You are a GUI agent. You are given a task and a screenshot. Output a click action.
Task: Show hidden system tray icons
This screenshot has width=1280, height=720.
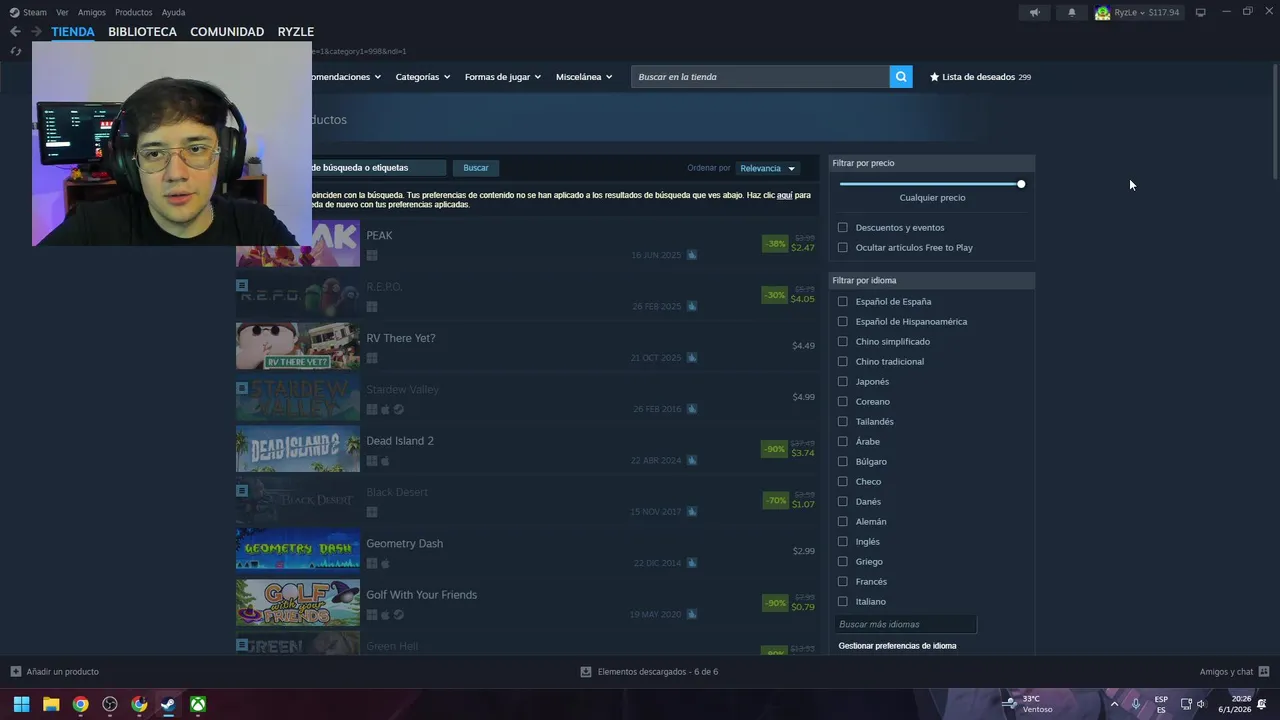click(x=1114, y=704)
